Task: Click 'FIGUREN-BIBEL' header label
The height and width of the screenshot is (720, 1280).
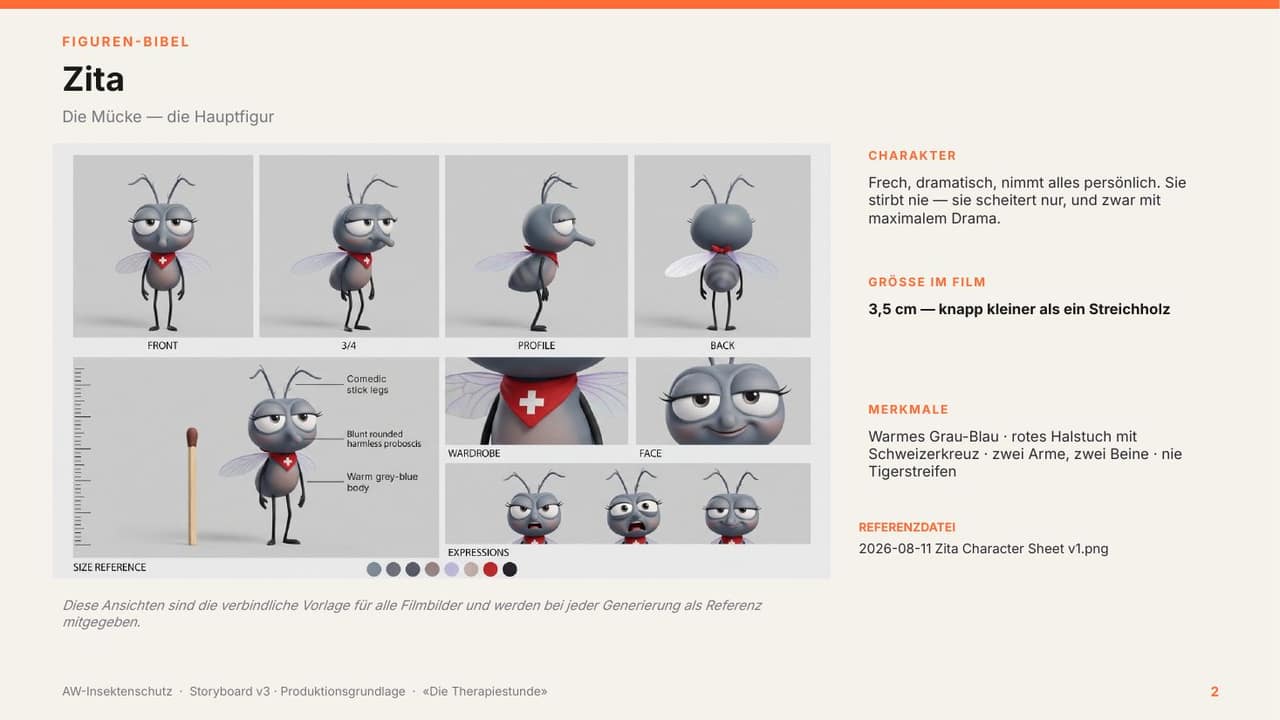Action: [x=126, y=42]
